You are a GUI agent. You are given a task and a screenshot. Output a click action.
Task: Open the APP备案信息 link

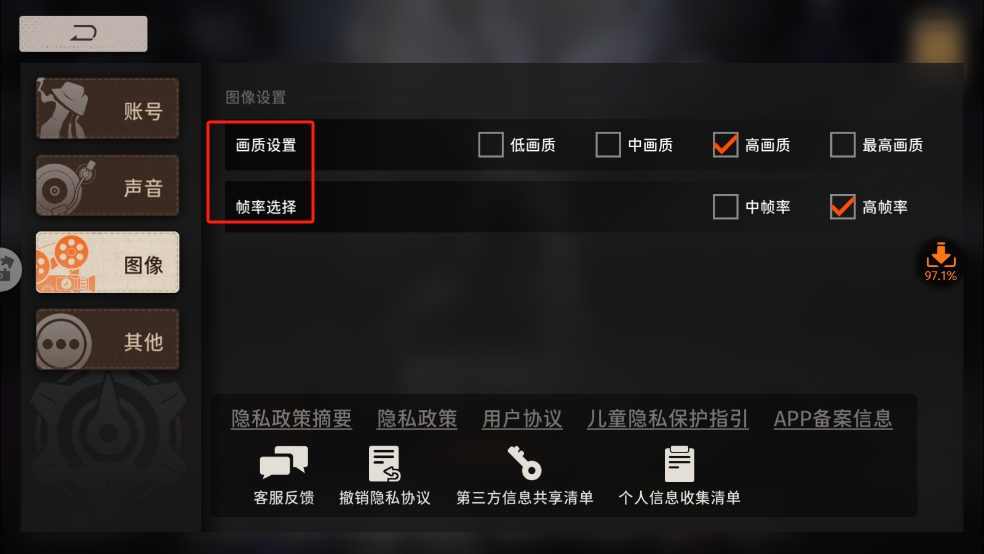coord(833,418)
